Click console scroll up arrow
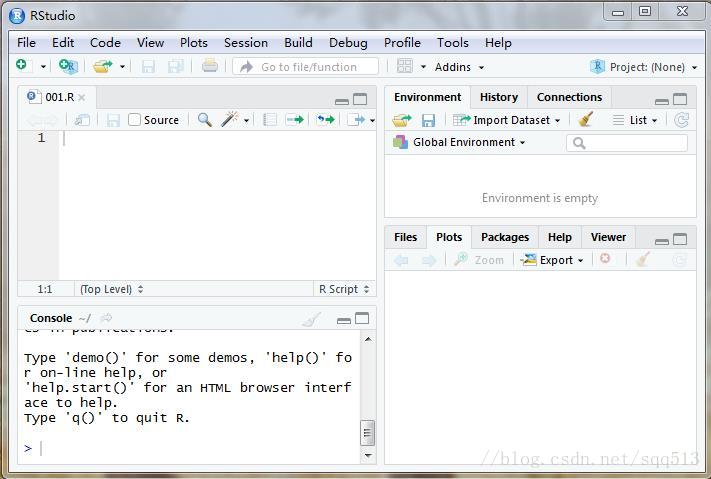This screenshot has height=479, width=711. pyautogui.click(x=368, y=339)
